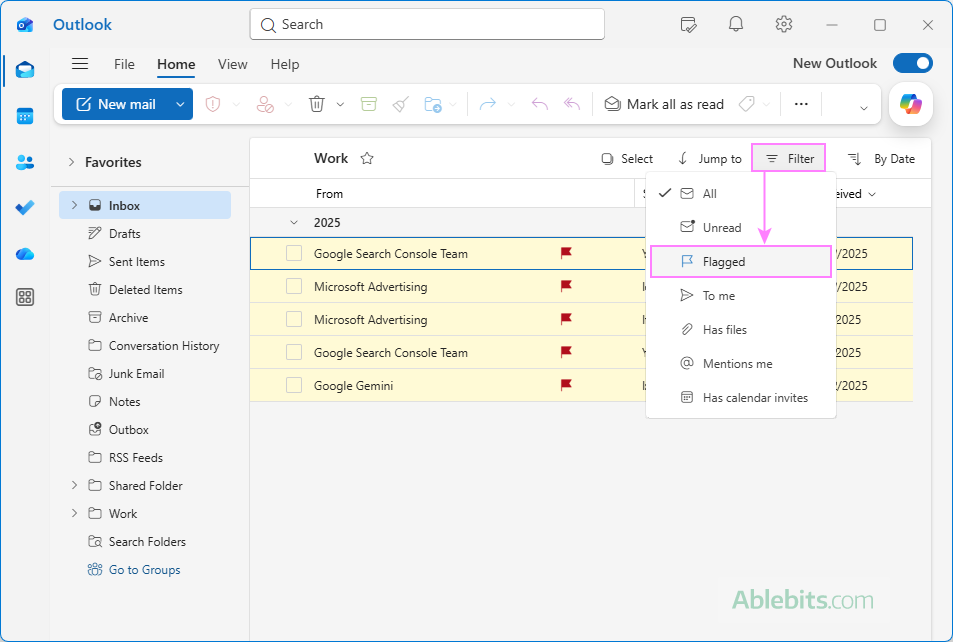Check the box for the first Microsoft Advertising message
The image size is (953, 642).
294,286
